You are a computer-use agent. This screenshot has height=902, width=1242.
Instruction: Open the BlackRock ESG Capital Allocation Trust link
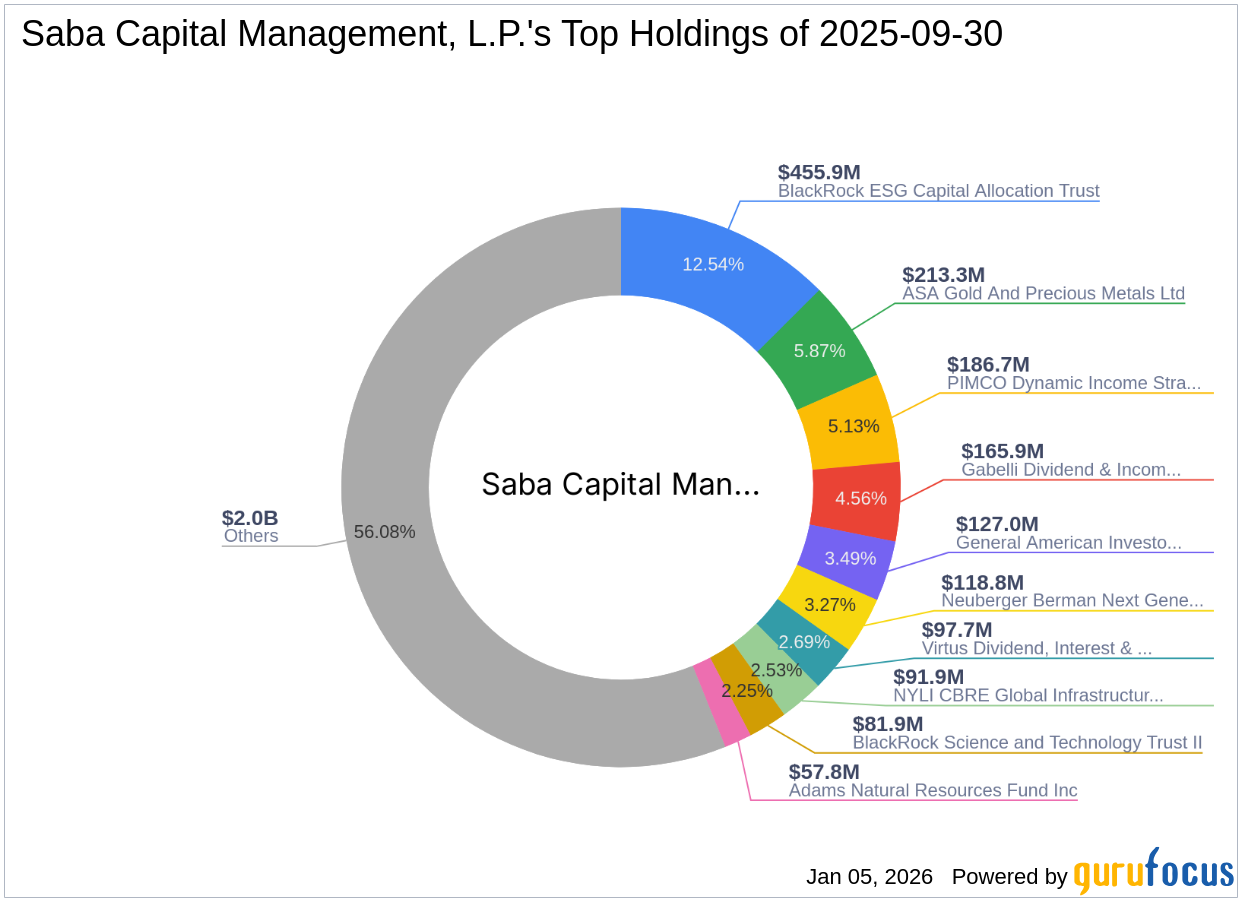(x=938, y=191)
